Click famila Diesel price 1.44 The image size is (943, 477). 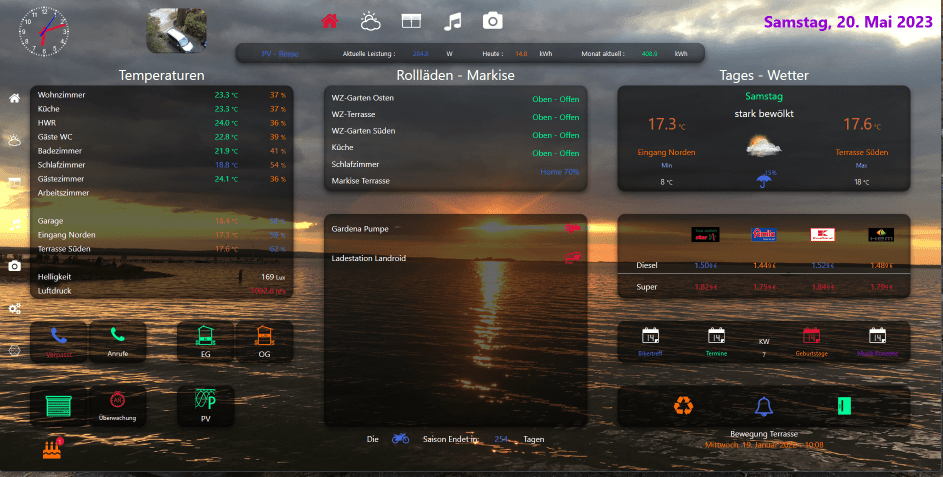tap(764, 265)
